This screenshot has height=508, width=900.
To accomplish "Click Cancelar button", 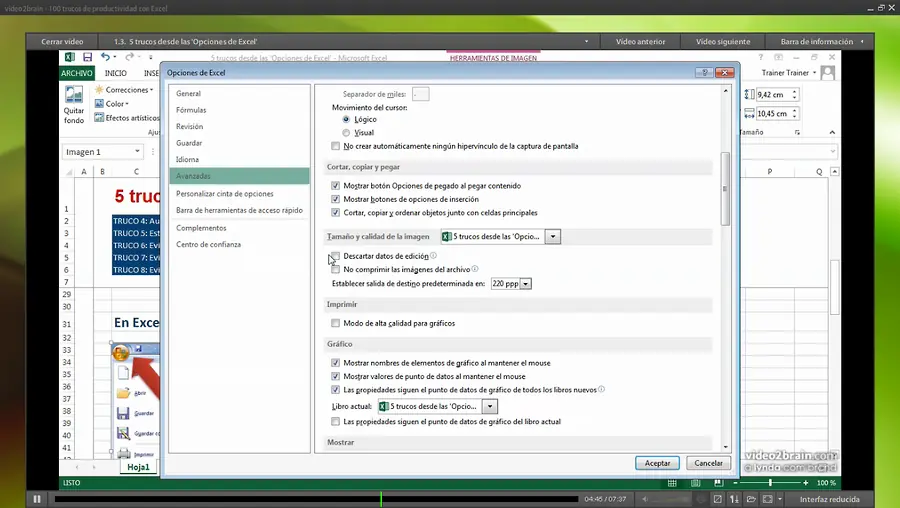I will tap(708, 463).
